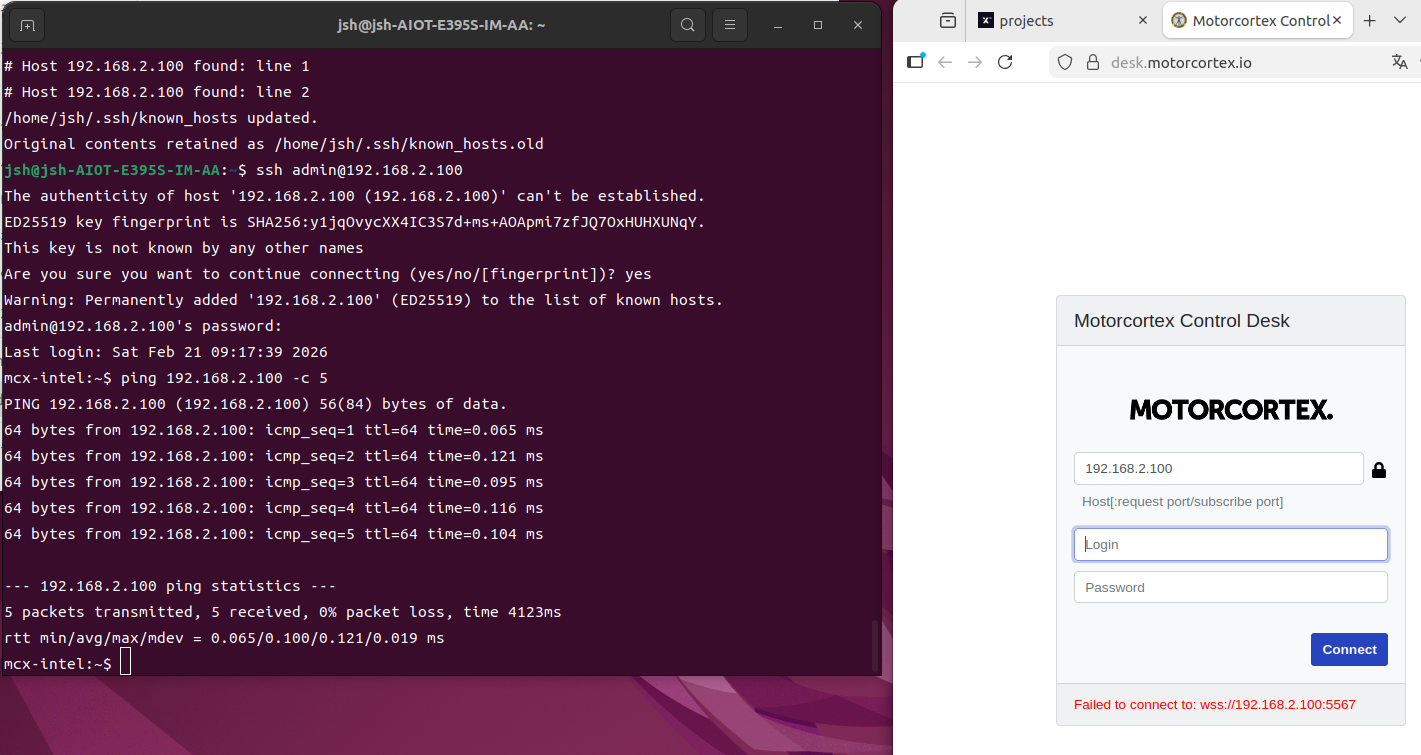The width and height of the screenshot is (1421, 755).
Task: Click the shield tracking protection icon
Action: (1065, 62)
